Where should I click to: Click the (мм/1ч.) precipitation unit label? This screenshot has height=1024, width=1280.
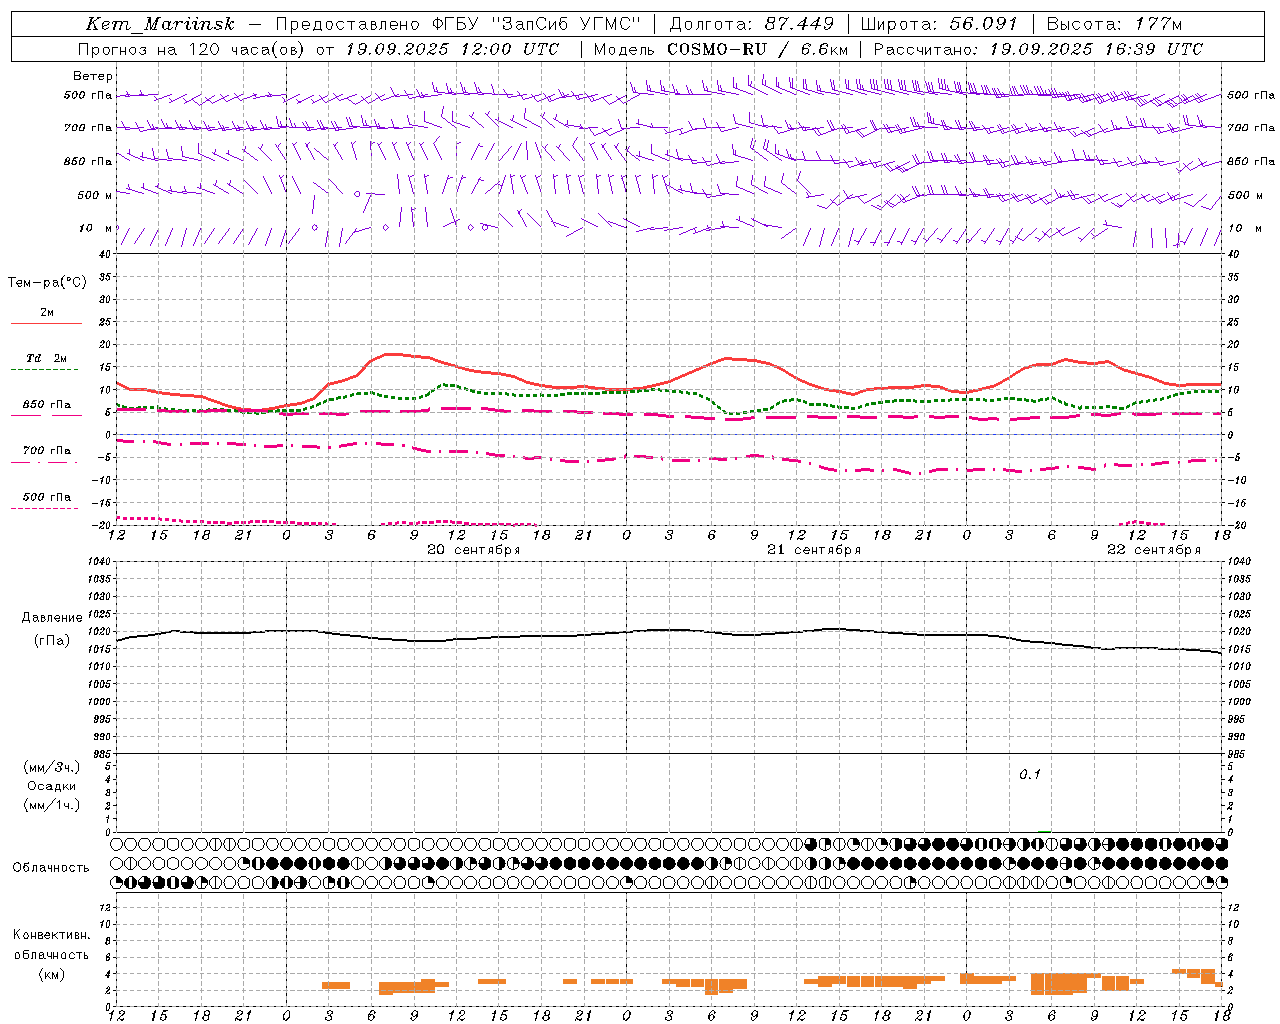pyautogui.click(x=51, y=805)
